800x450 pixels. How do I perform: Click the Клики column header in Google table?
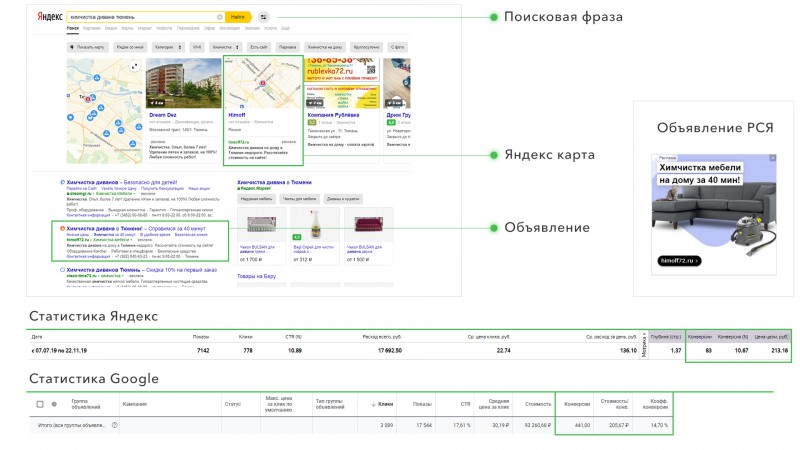tap(385, 404)
